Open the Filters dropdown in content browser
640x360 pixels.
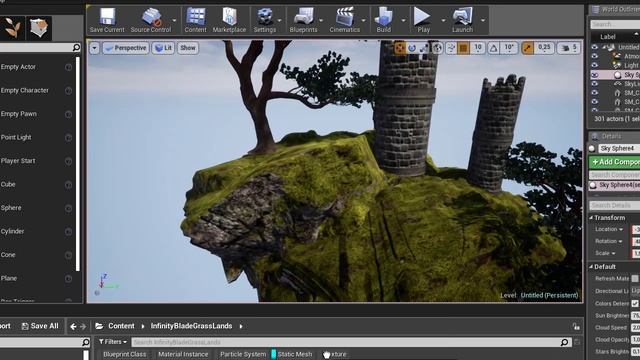click(113, 342)
